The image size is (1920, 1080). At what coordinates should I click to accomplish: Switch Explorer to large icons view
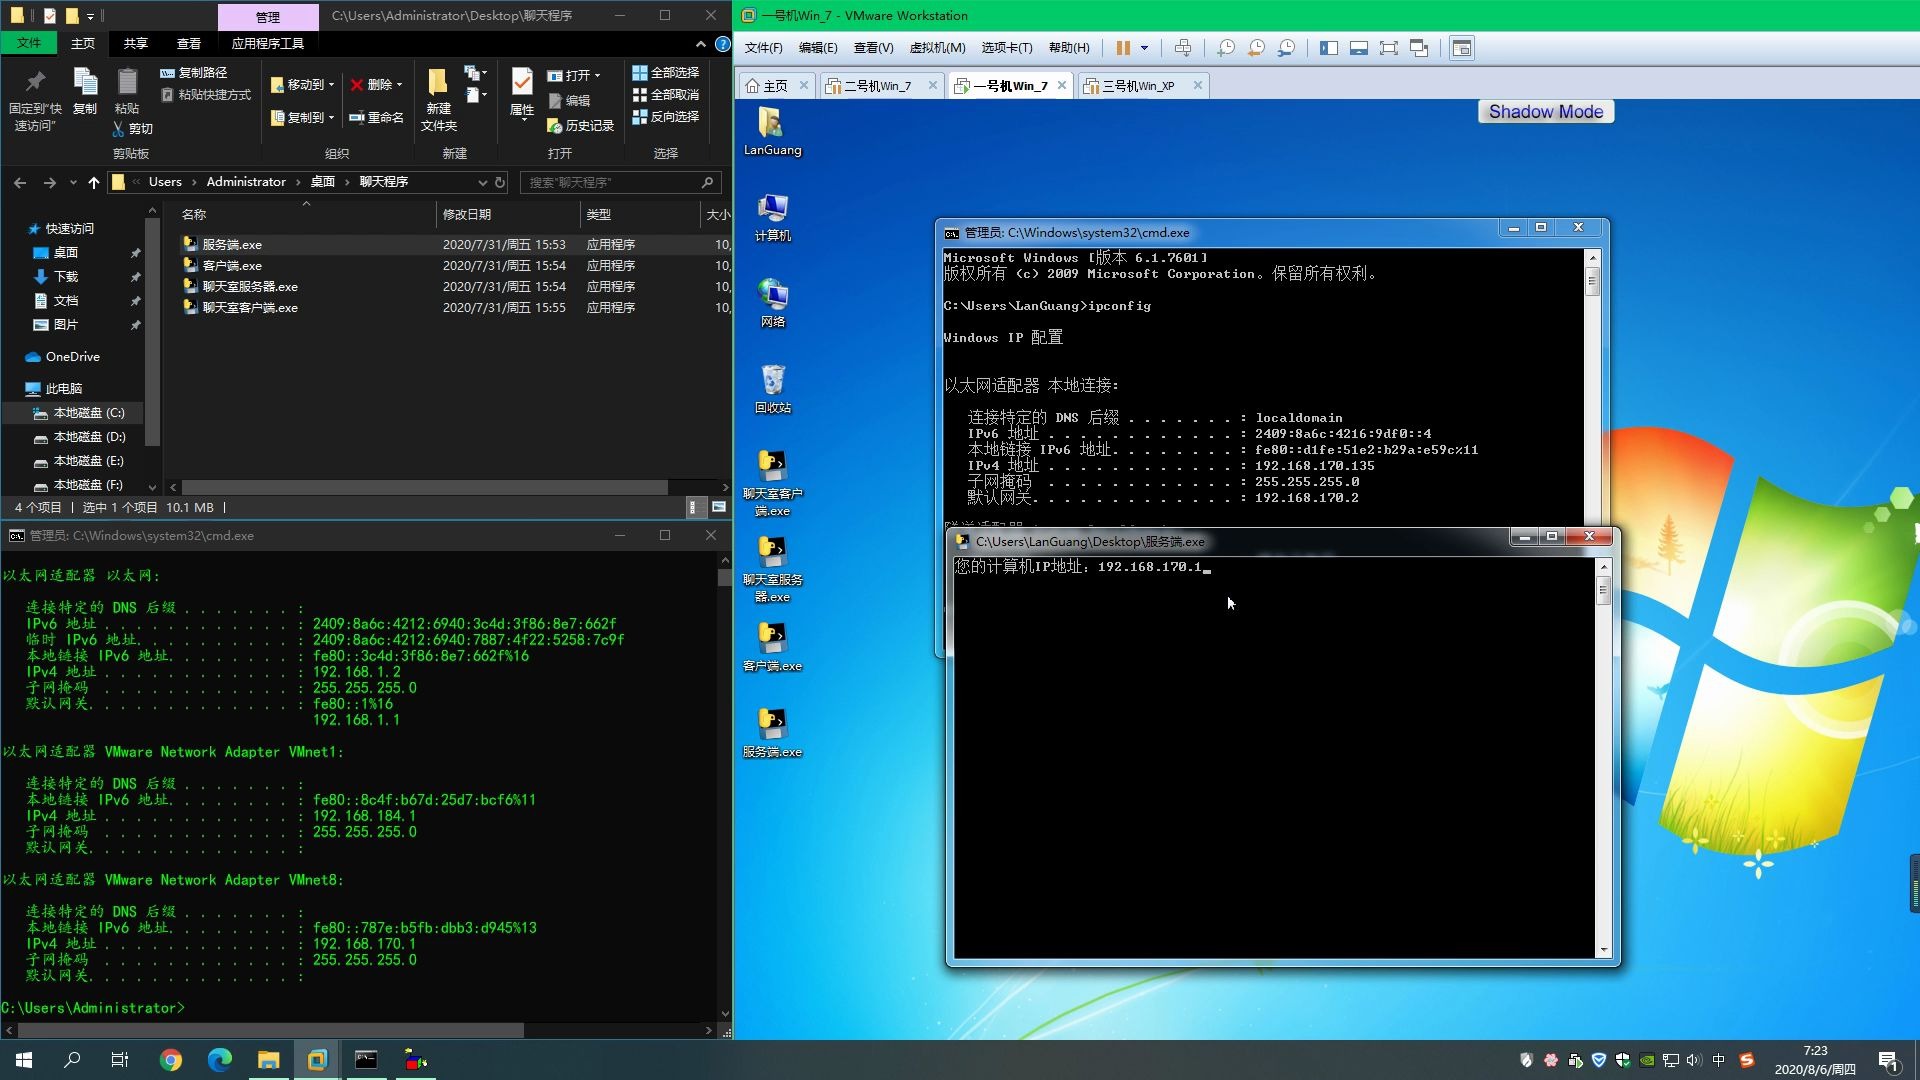coord(718,508)
